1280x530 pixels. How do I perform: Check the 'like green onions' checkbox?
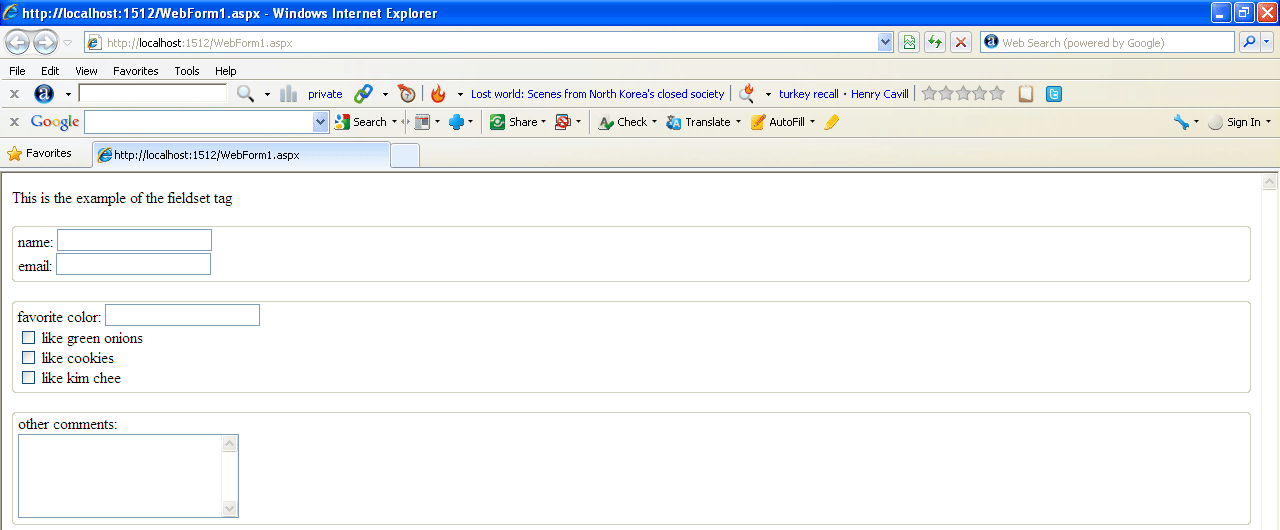click(28, 338)
